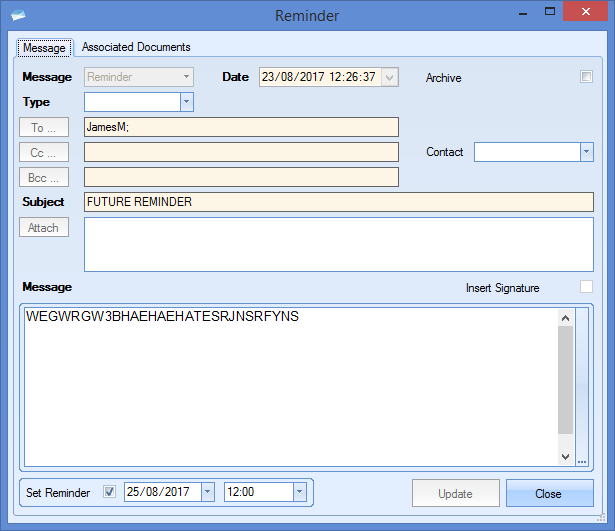Click the Attach button

tap(44, 228)
